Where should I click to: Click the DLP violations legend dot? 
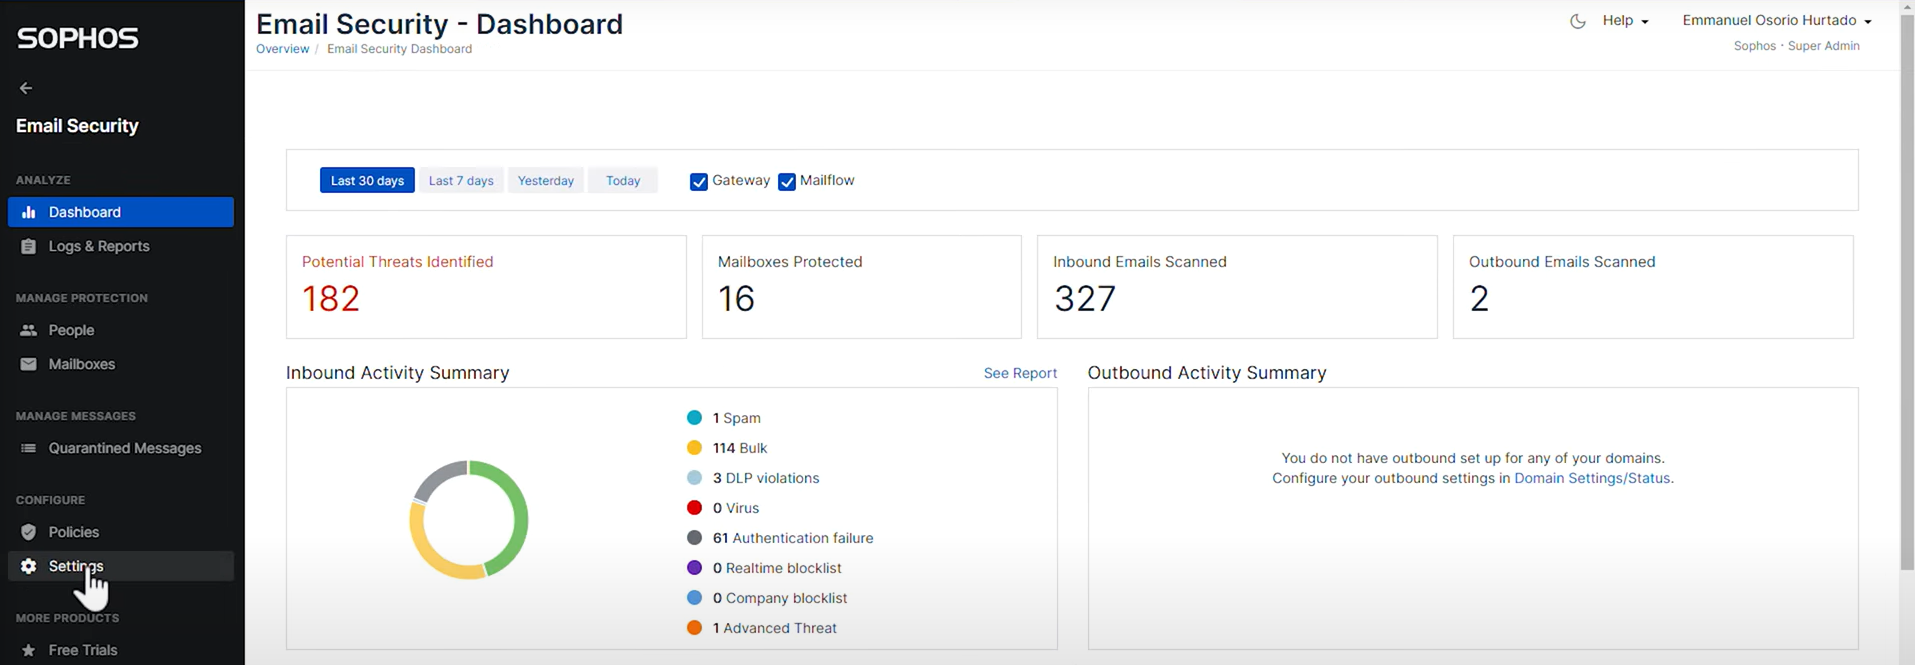694,478
